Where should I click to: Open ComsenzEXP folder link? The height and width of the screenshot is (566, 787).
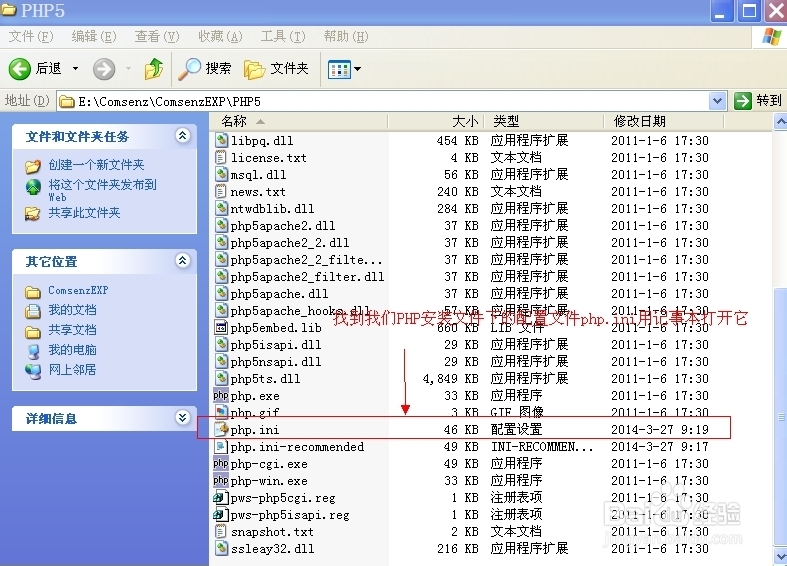point(78,291)
